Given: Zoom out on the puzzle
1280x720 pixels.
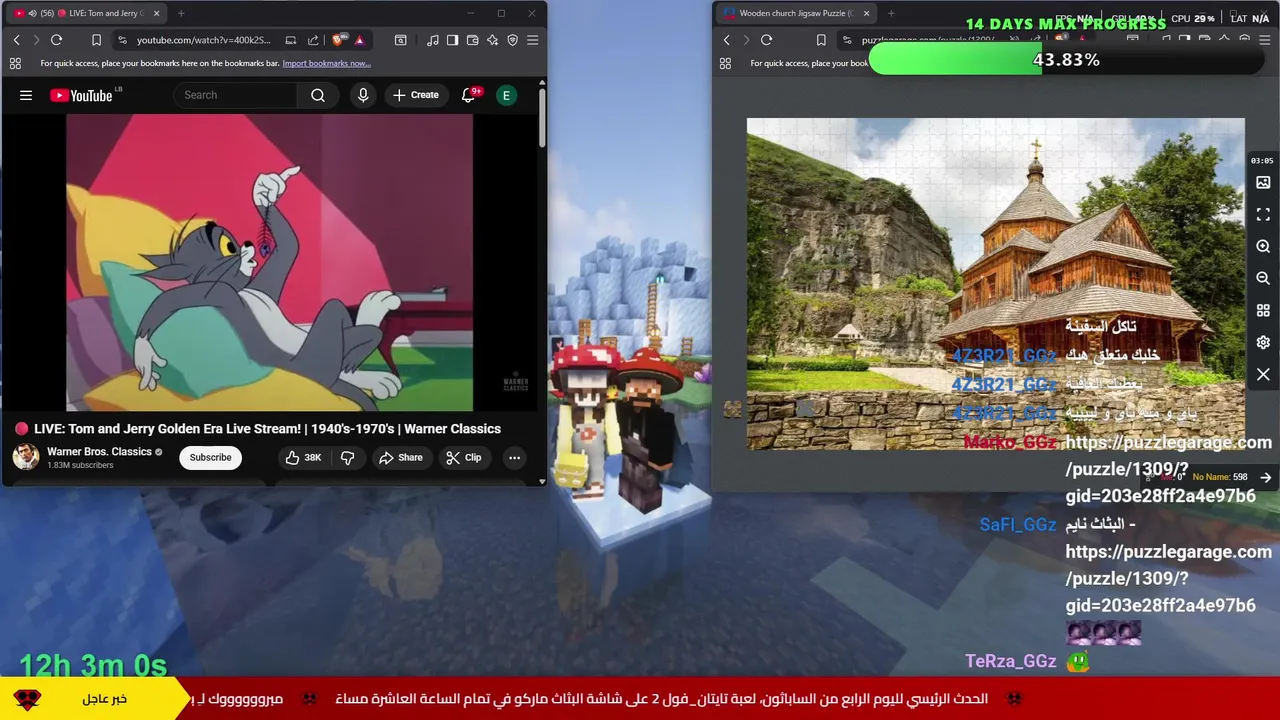Looking at the screenshot, I should (x=1263, y=278).
